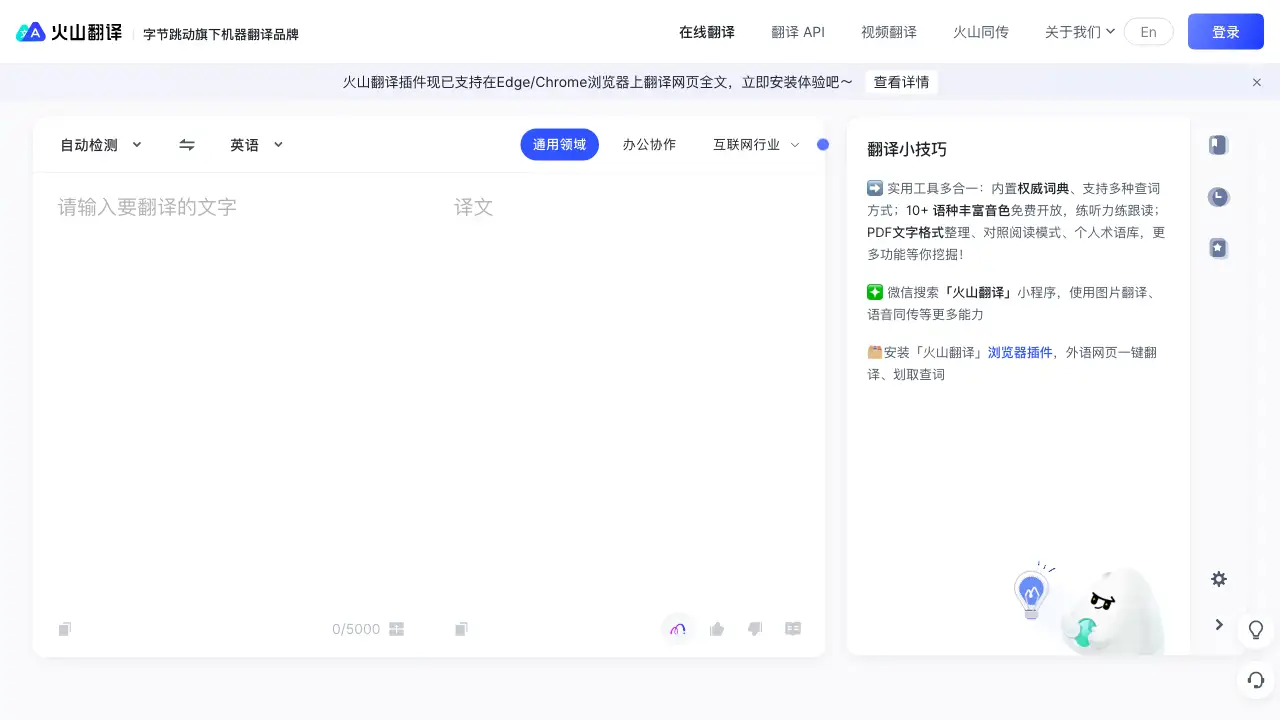Switch to the 办公协作 translation domain tab
1280x720 pixels.
click(x=649, y=144)
